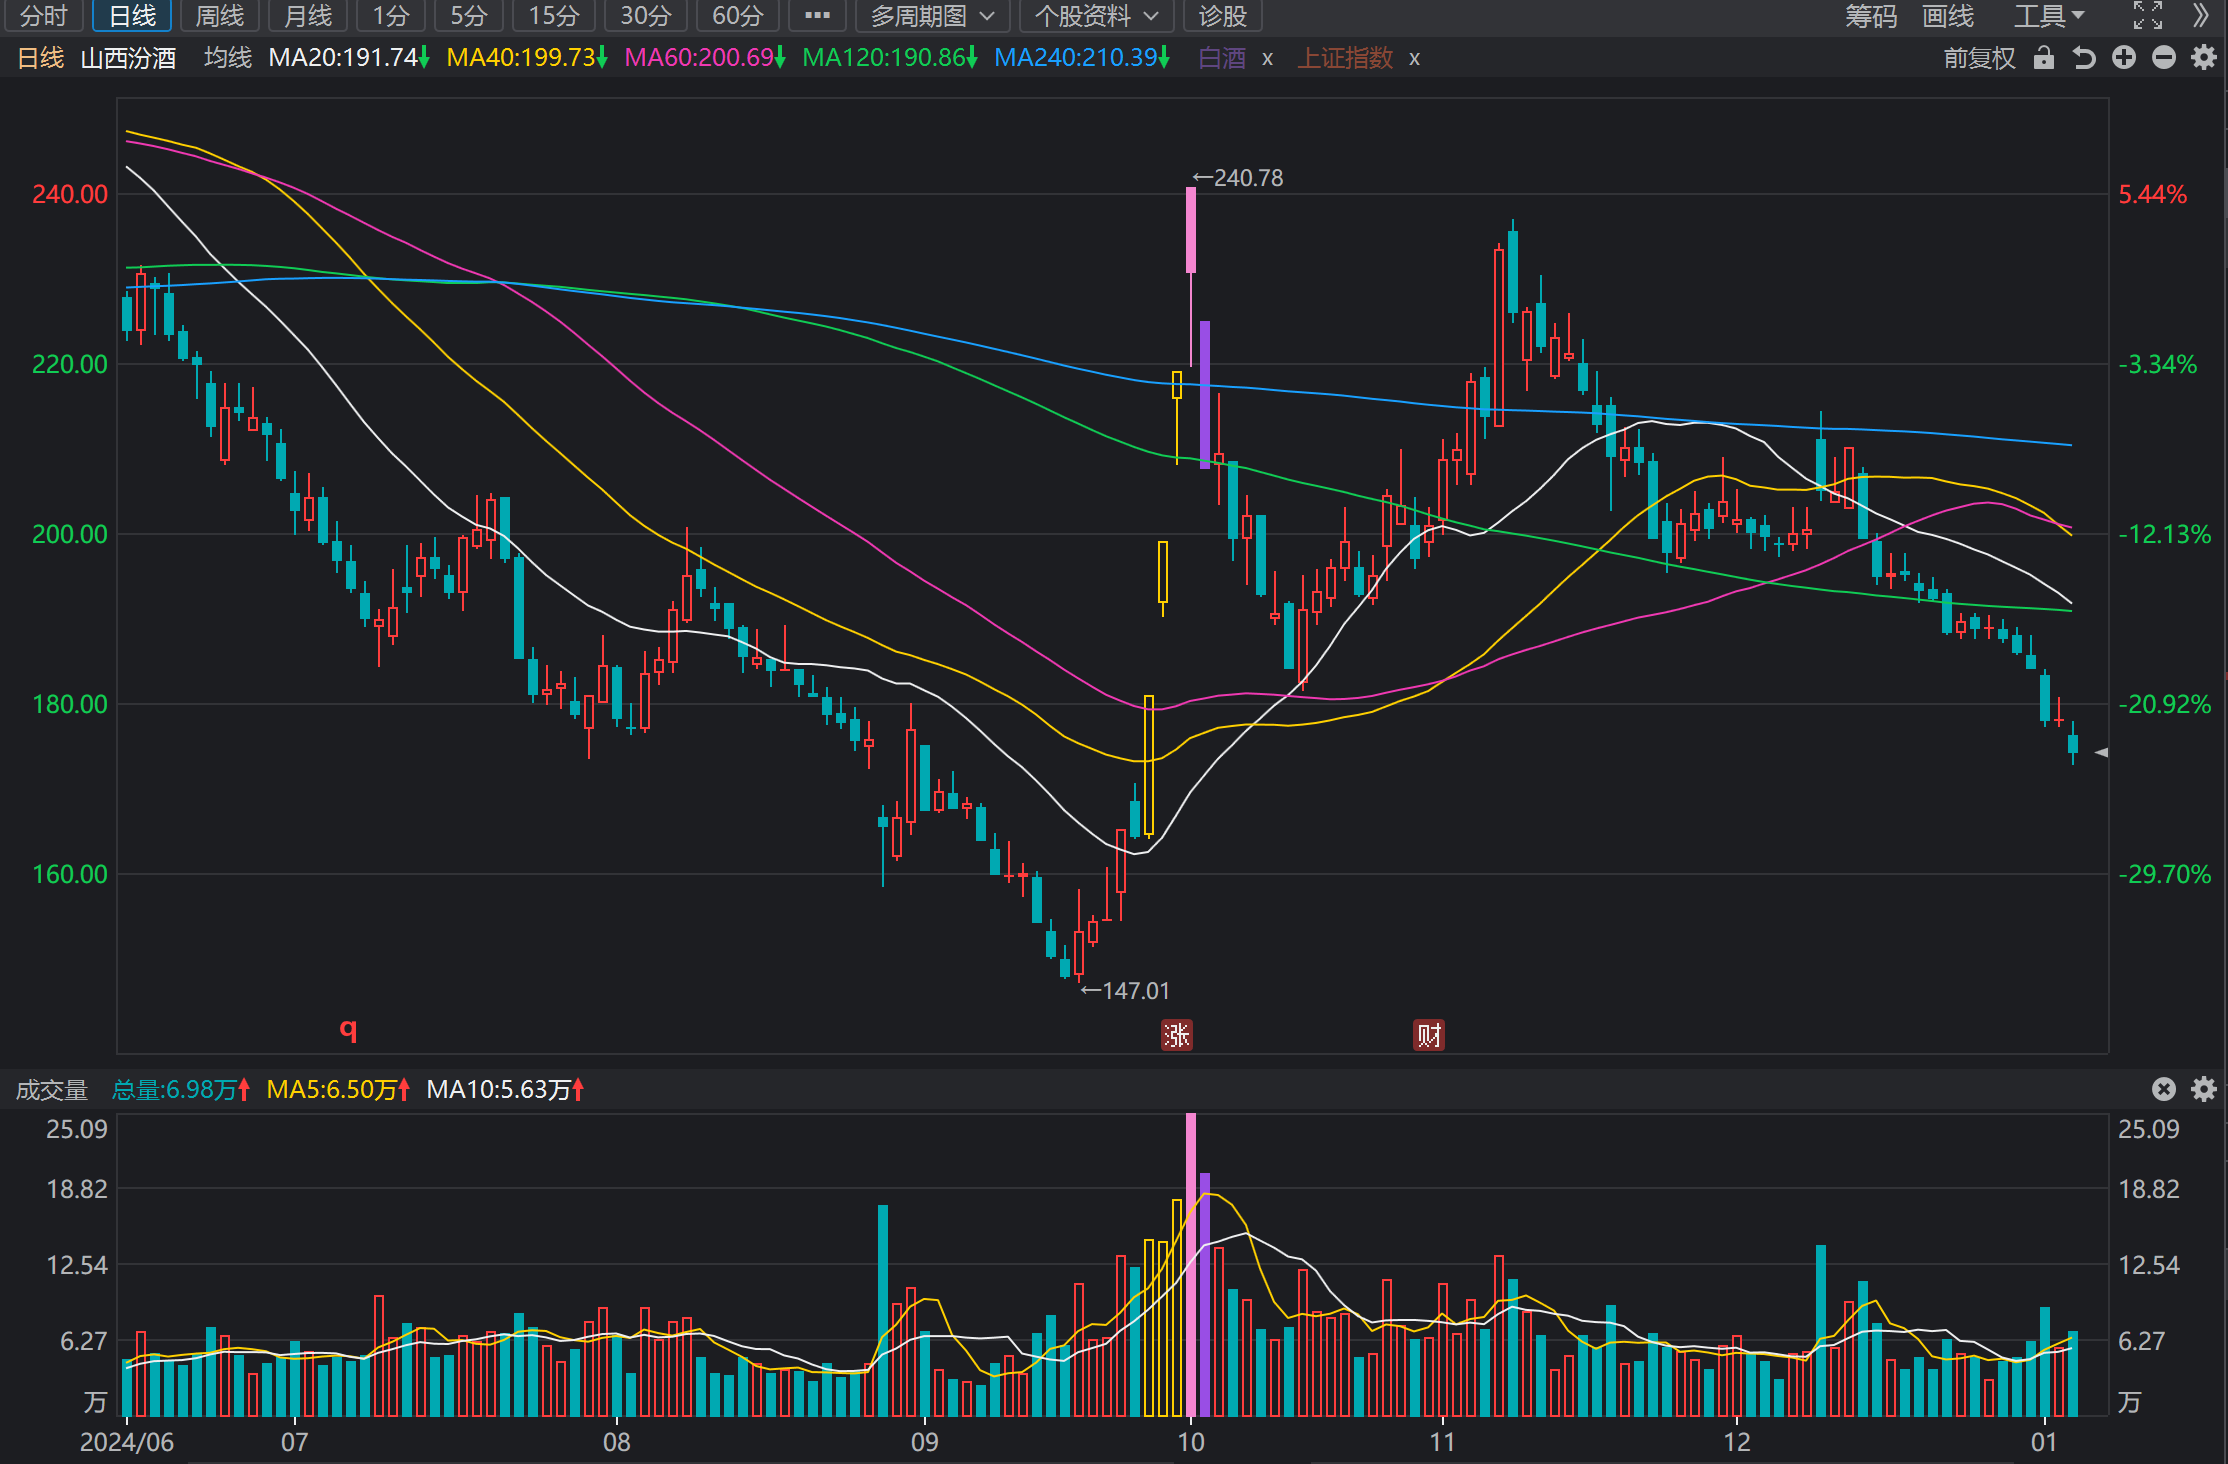Click the lock icon beside 前复权
The height and width of the screenshot is (1464, 2228).
click(2044, 58)
